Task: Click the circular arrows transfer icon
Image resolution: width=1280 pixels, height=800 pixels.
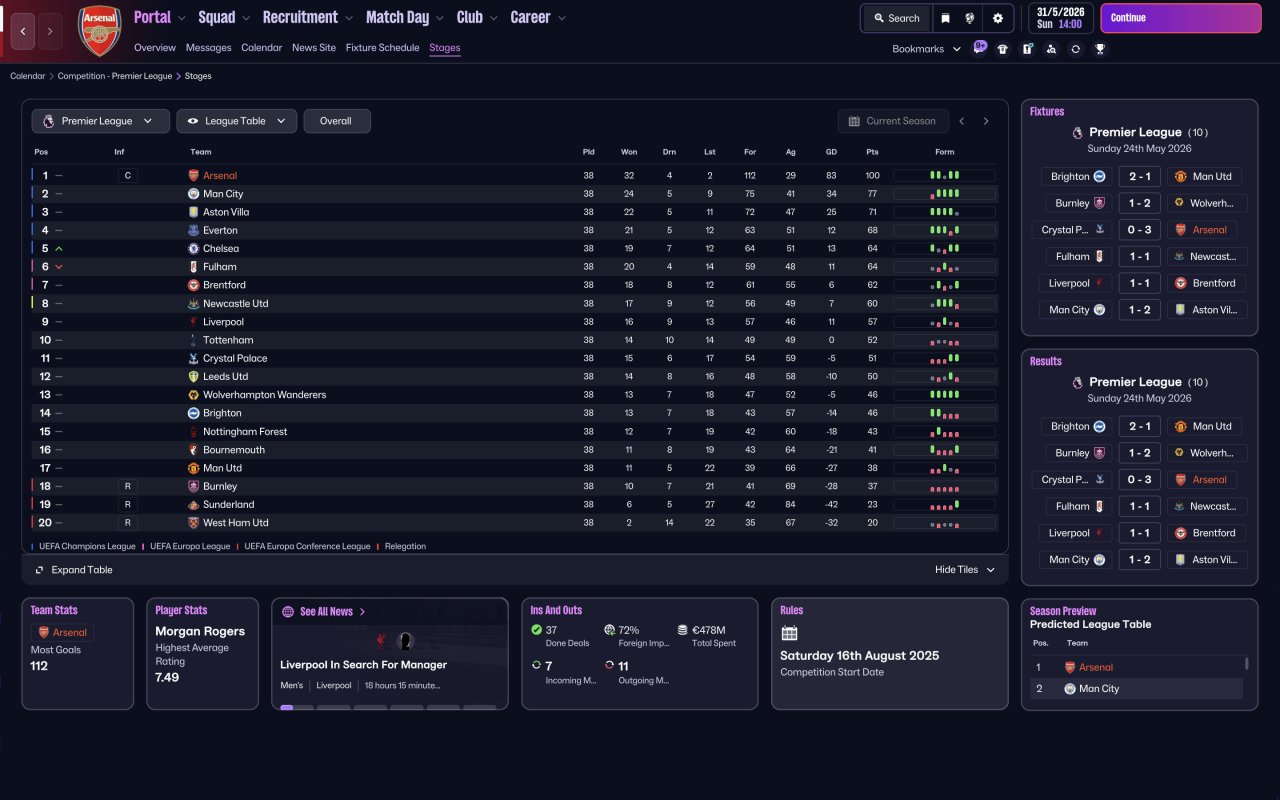Action: tap(1075, 49)
